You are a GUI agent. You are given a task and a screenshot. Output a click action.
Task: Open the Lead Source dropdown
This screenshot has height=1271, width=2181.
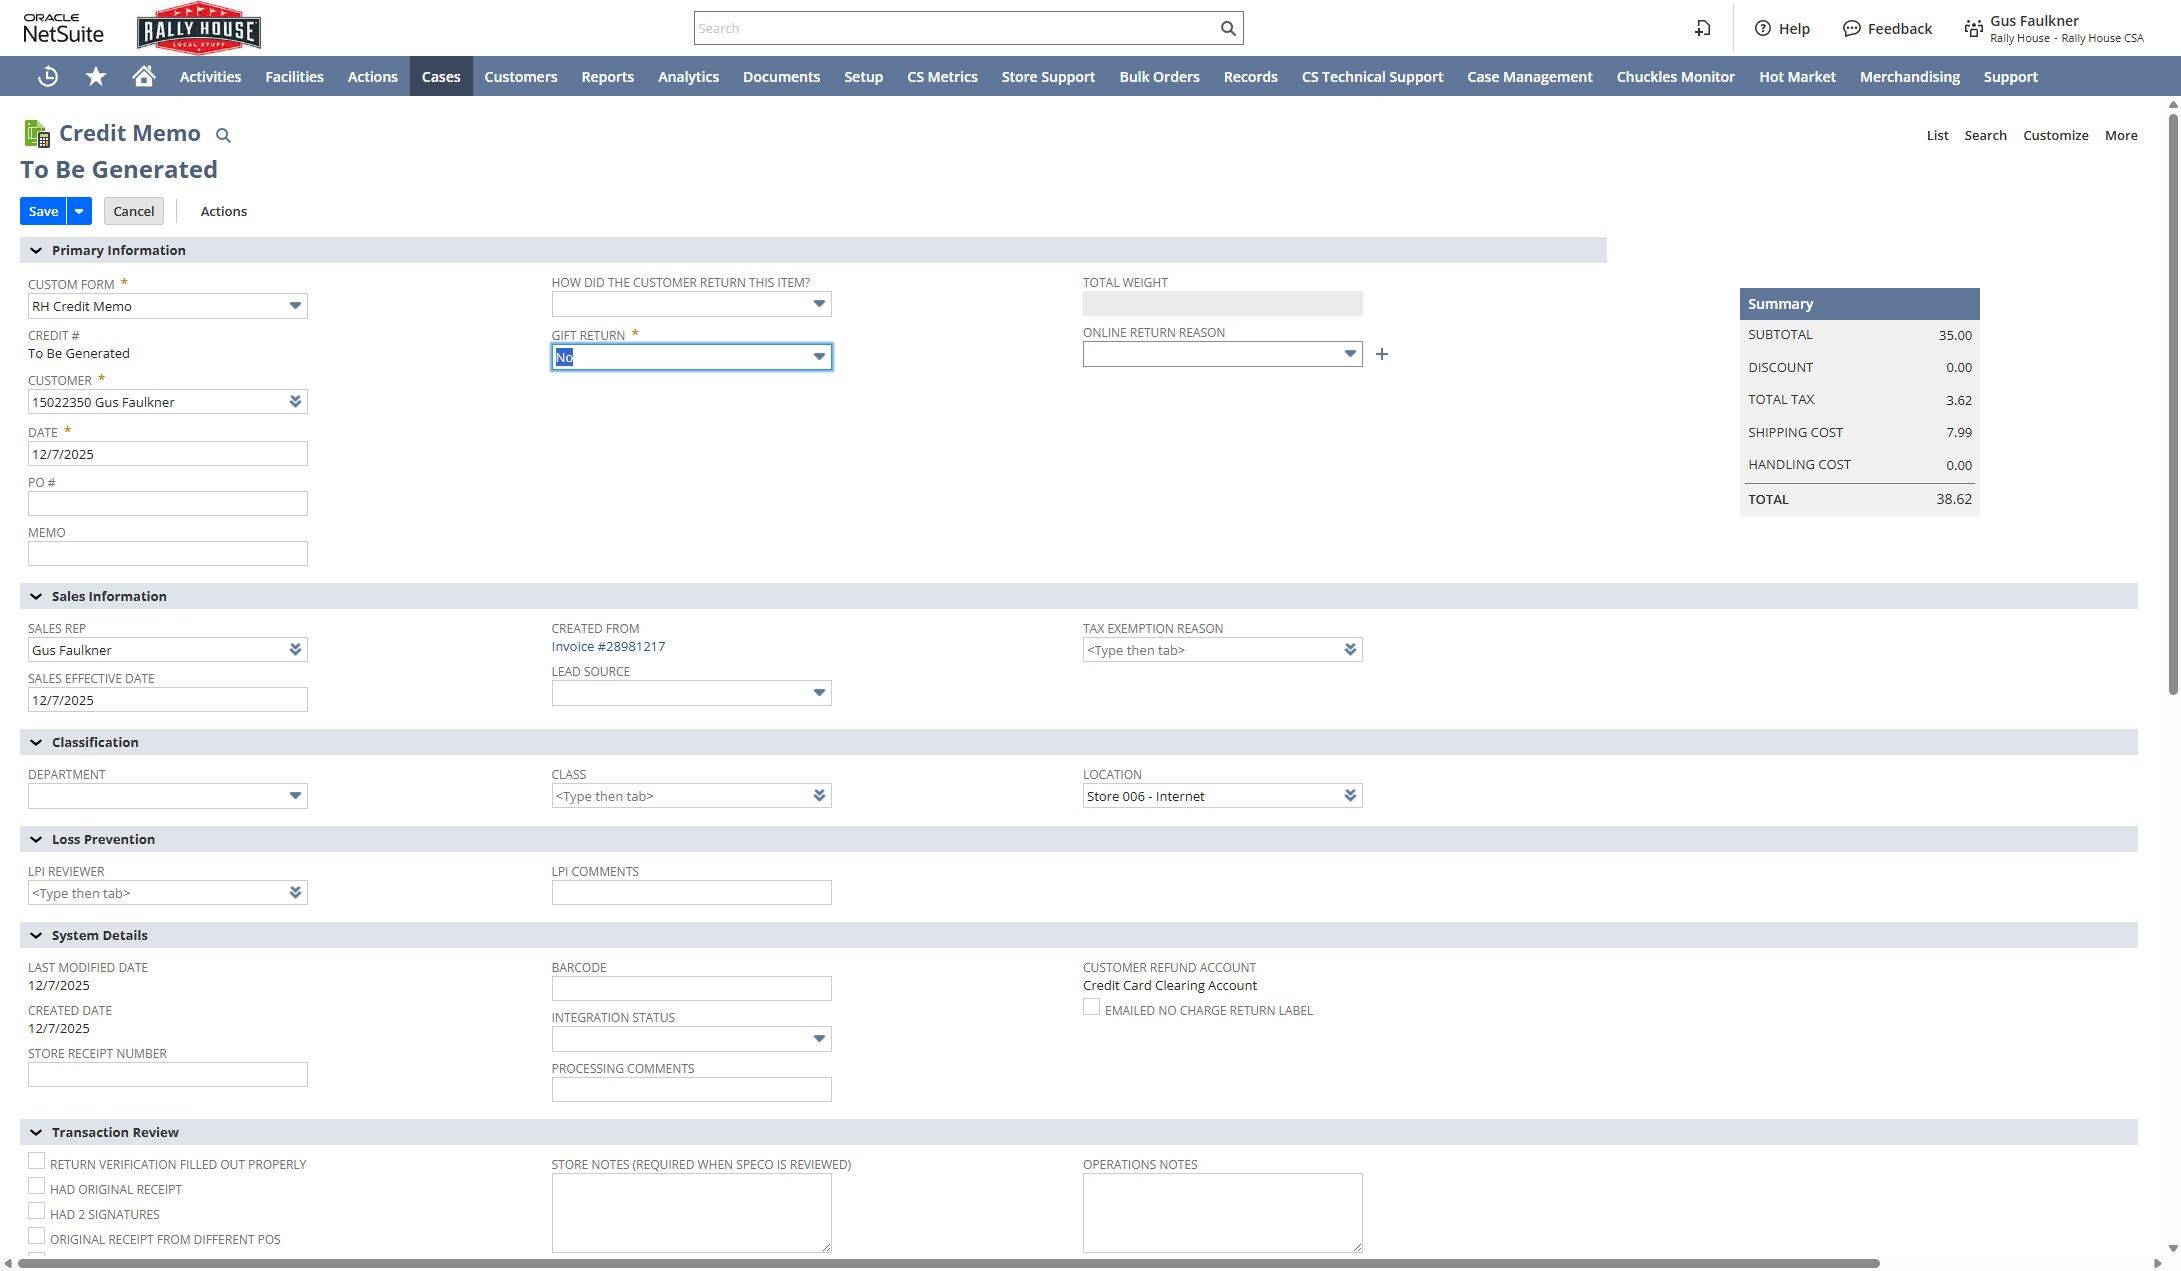(x=819, y=693)
